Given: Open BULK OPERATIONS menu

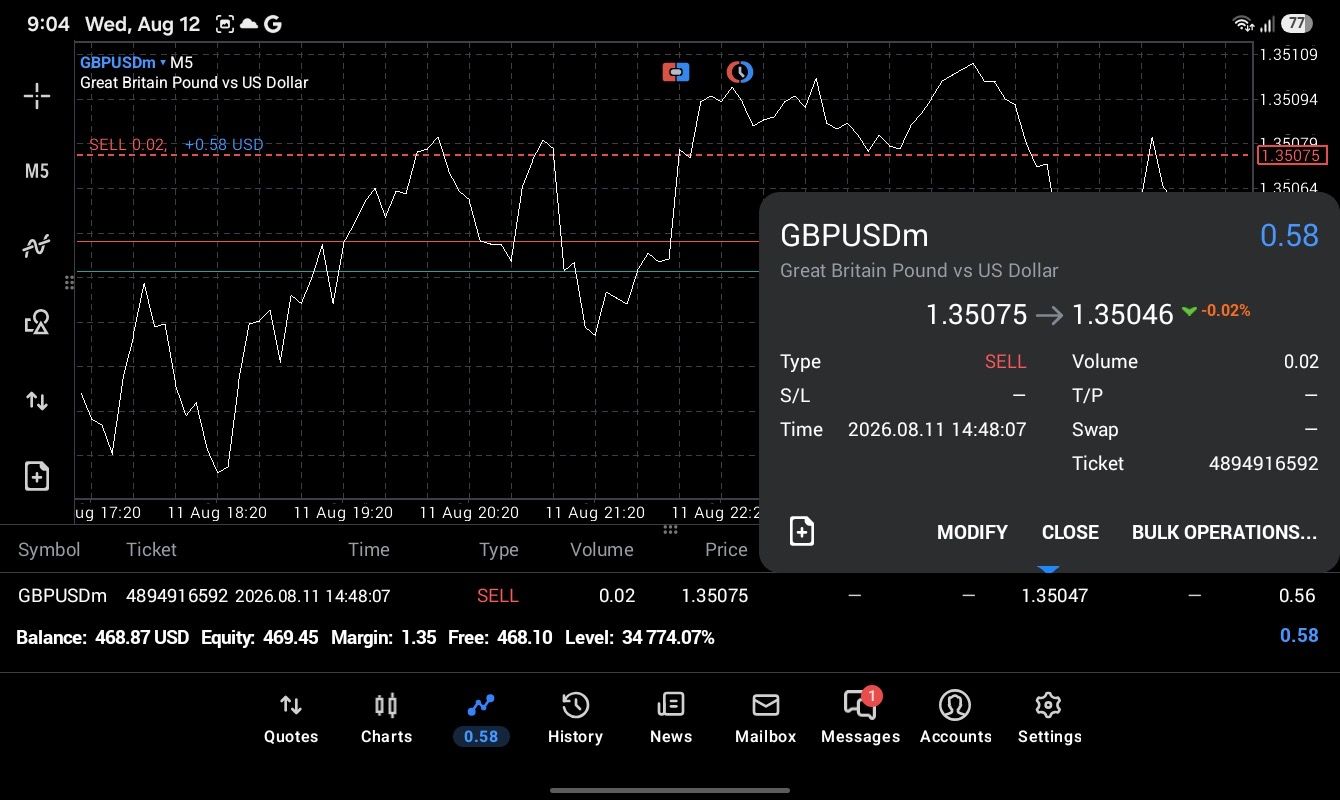Looking at the screenshot, I should tap(1224, 532).
